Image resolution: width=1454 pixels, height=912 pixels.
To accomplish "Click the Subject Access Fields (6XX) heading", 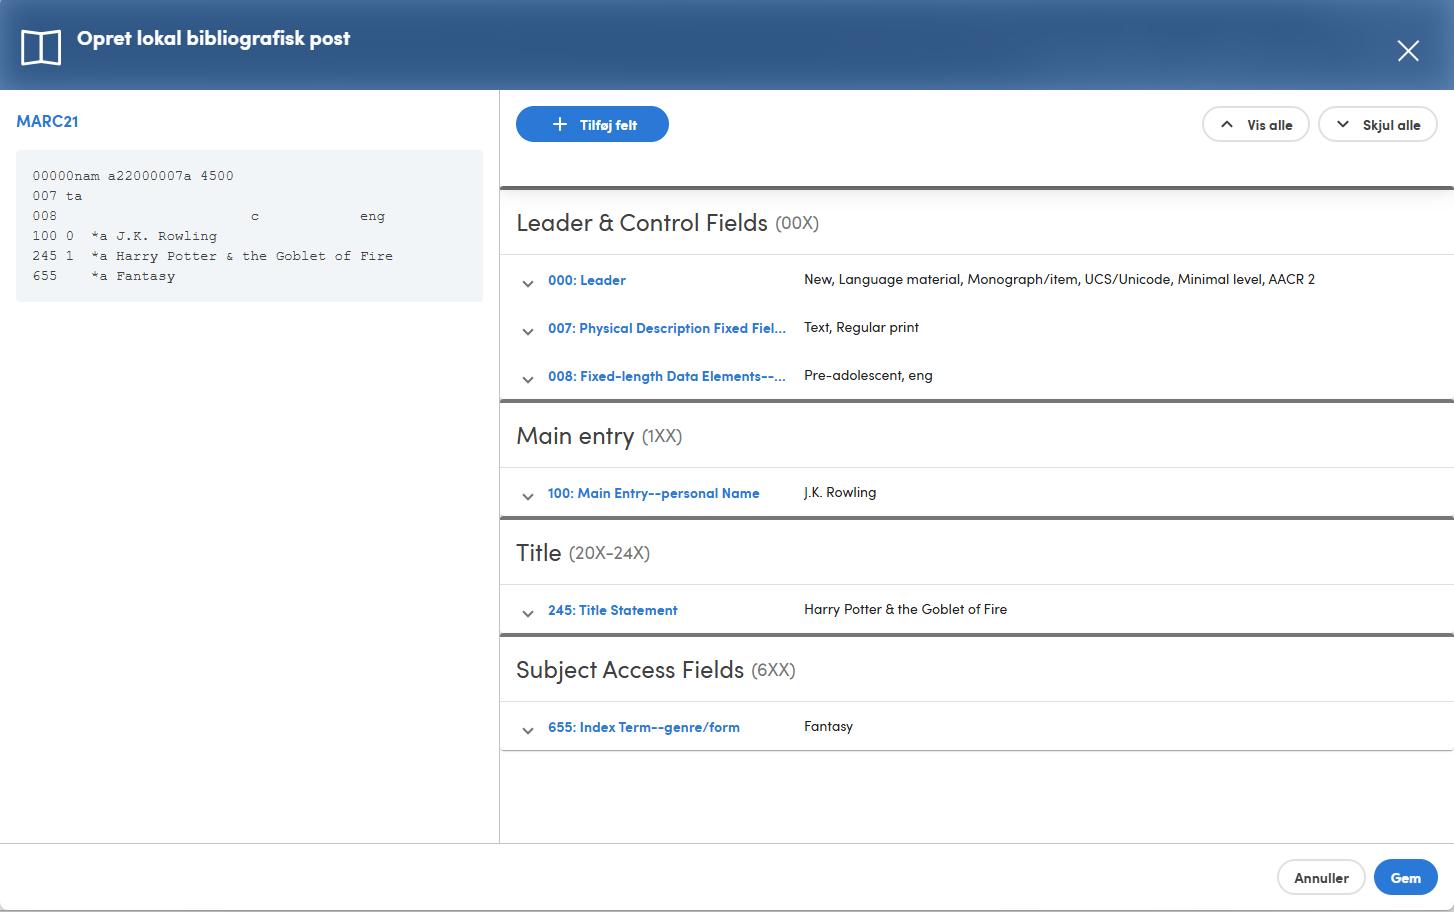I will tap(656, 670).
